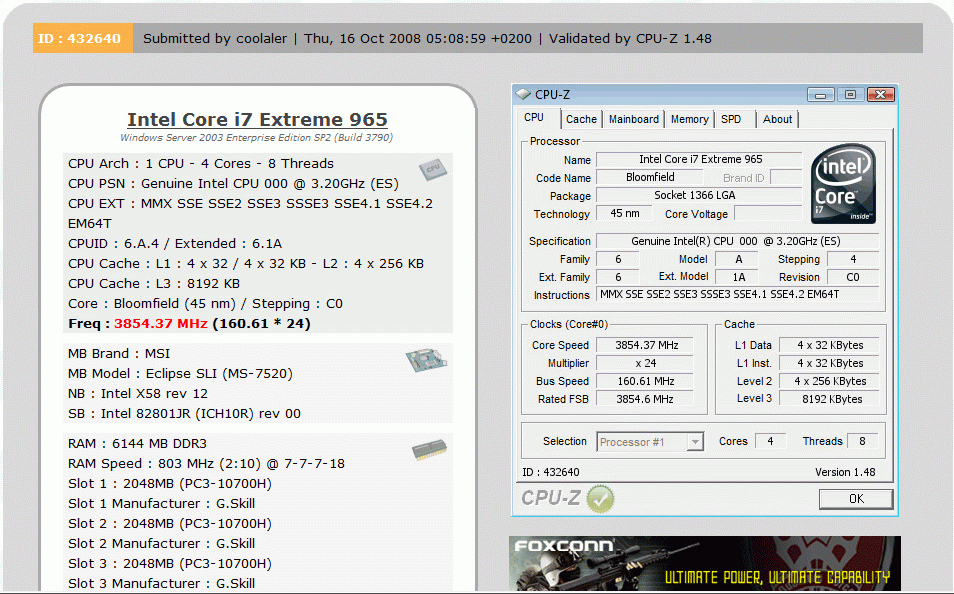
Task: Click the Bus Speed value 160.61 MHz
Action: pyautogui.click(x=646, y=382)
